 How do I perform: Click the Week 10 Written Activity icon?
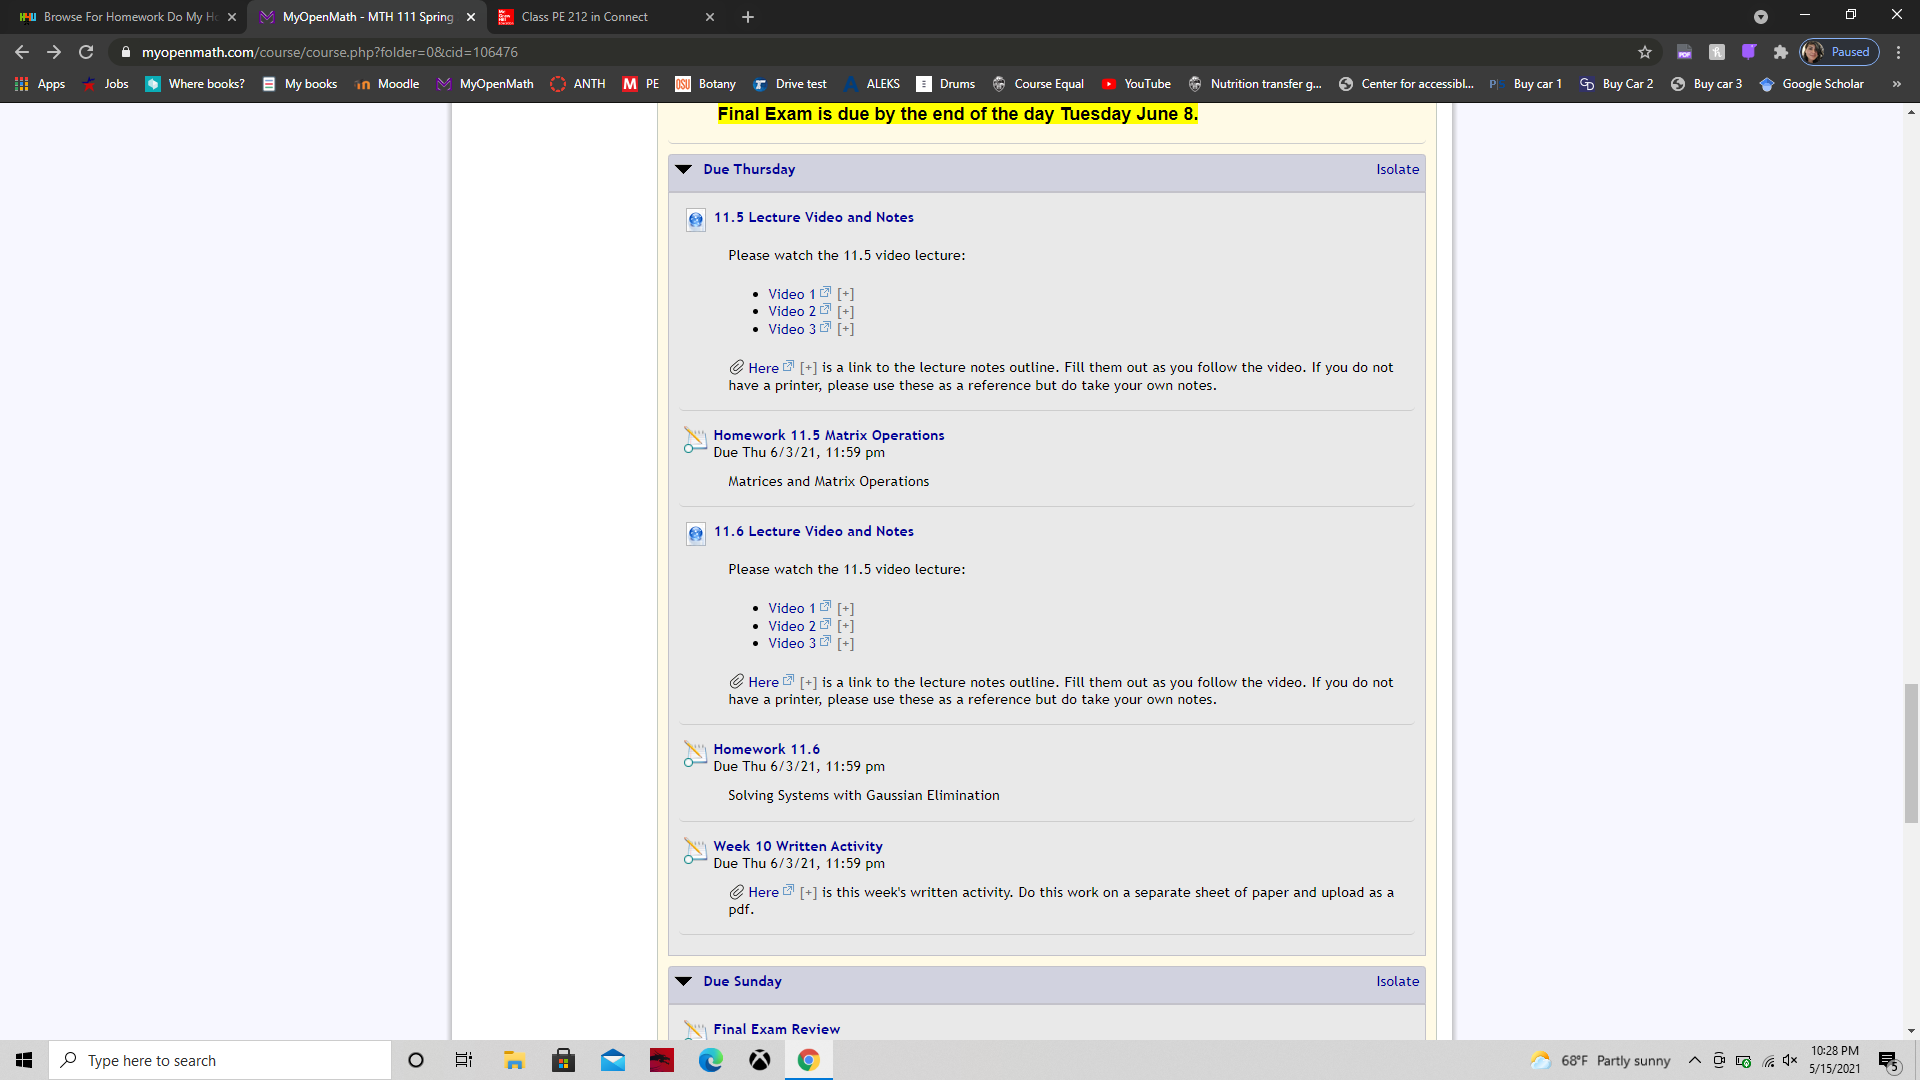pyautogui.click(x=695, y=850)
